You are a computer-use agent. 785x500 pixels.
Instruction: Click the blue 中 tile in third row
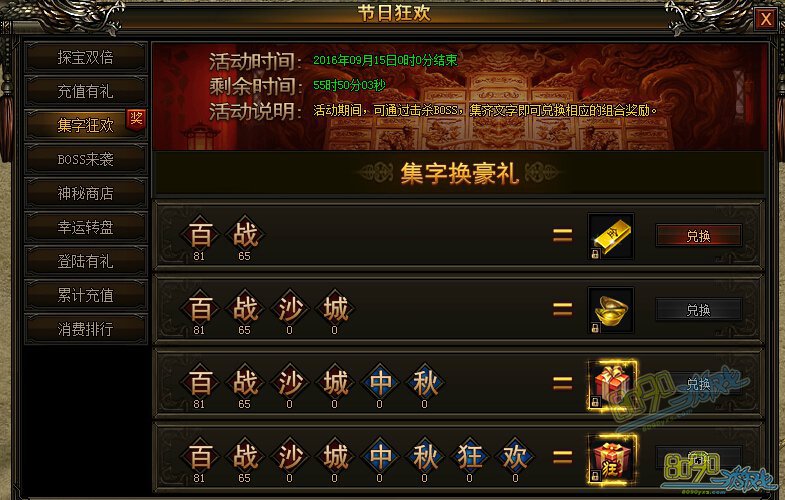[380, 382]
